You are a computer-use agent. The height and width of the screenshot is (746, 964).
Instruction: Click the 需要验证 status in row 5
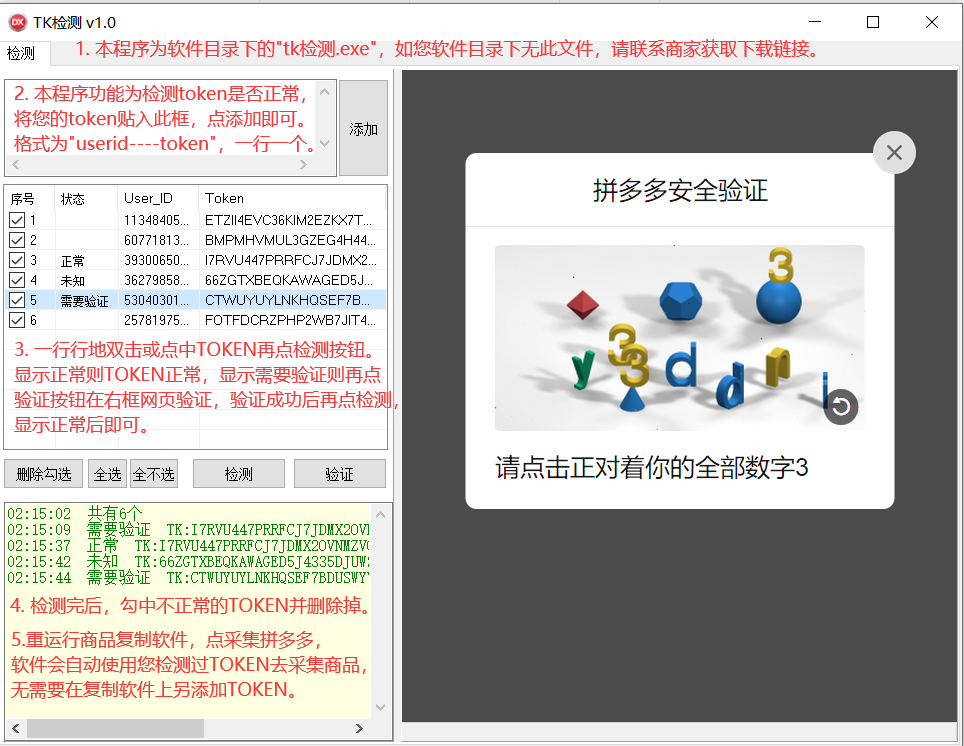[x=84, y=301]
